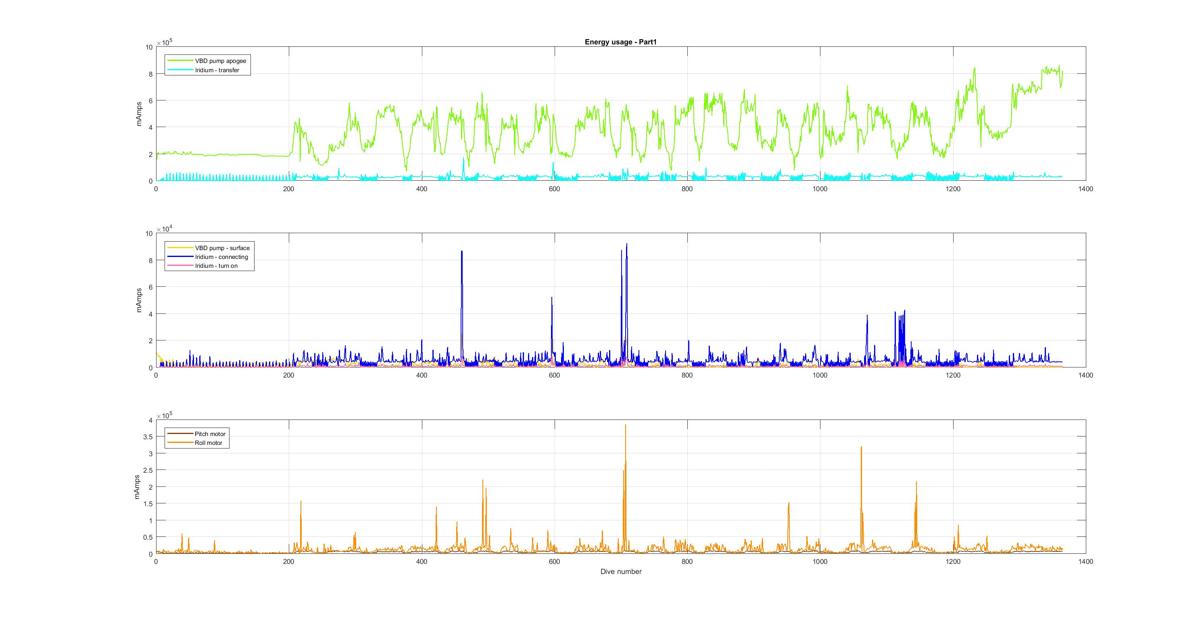This screenshot has width=1200, height=622.
Task: Click the '1400' x-axis tick under the Roll motor plot
Action: pyautogui.click(x=1085, y=562)
